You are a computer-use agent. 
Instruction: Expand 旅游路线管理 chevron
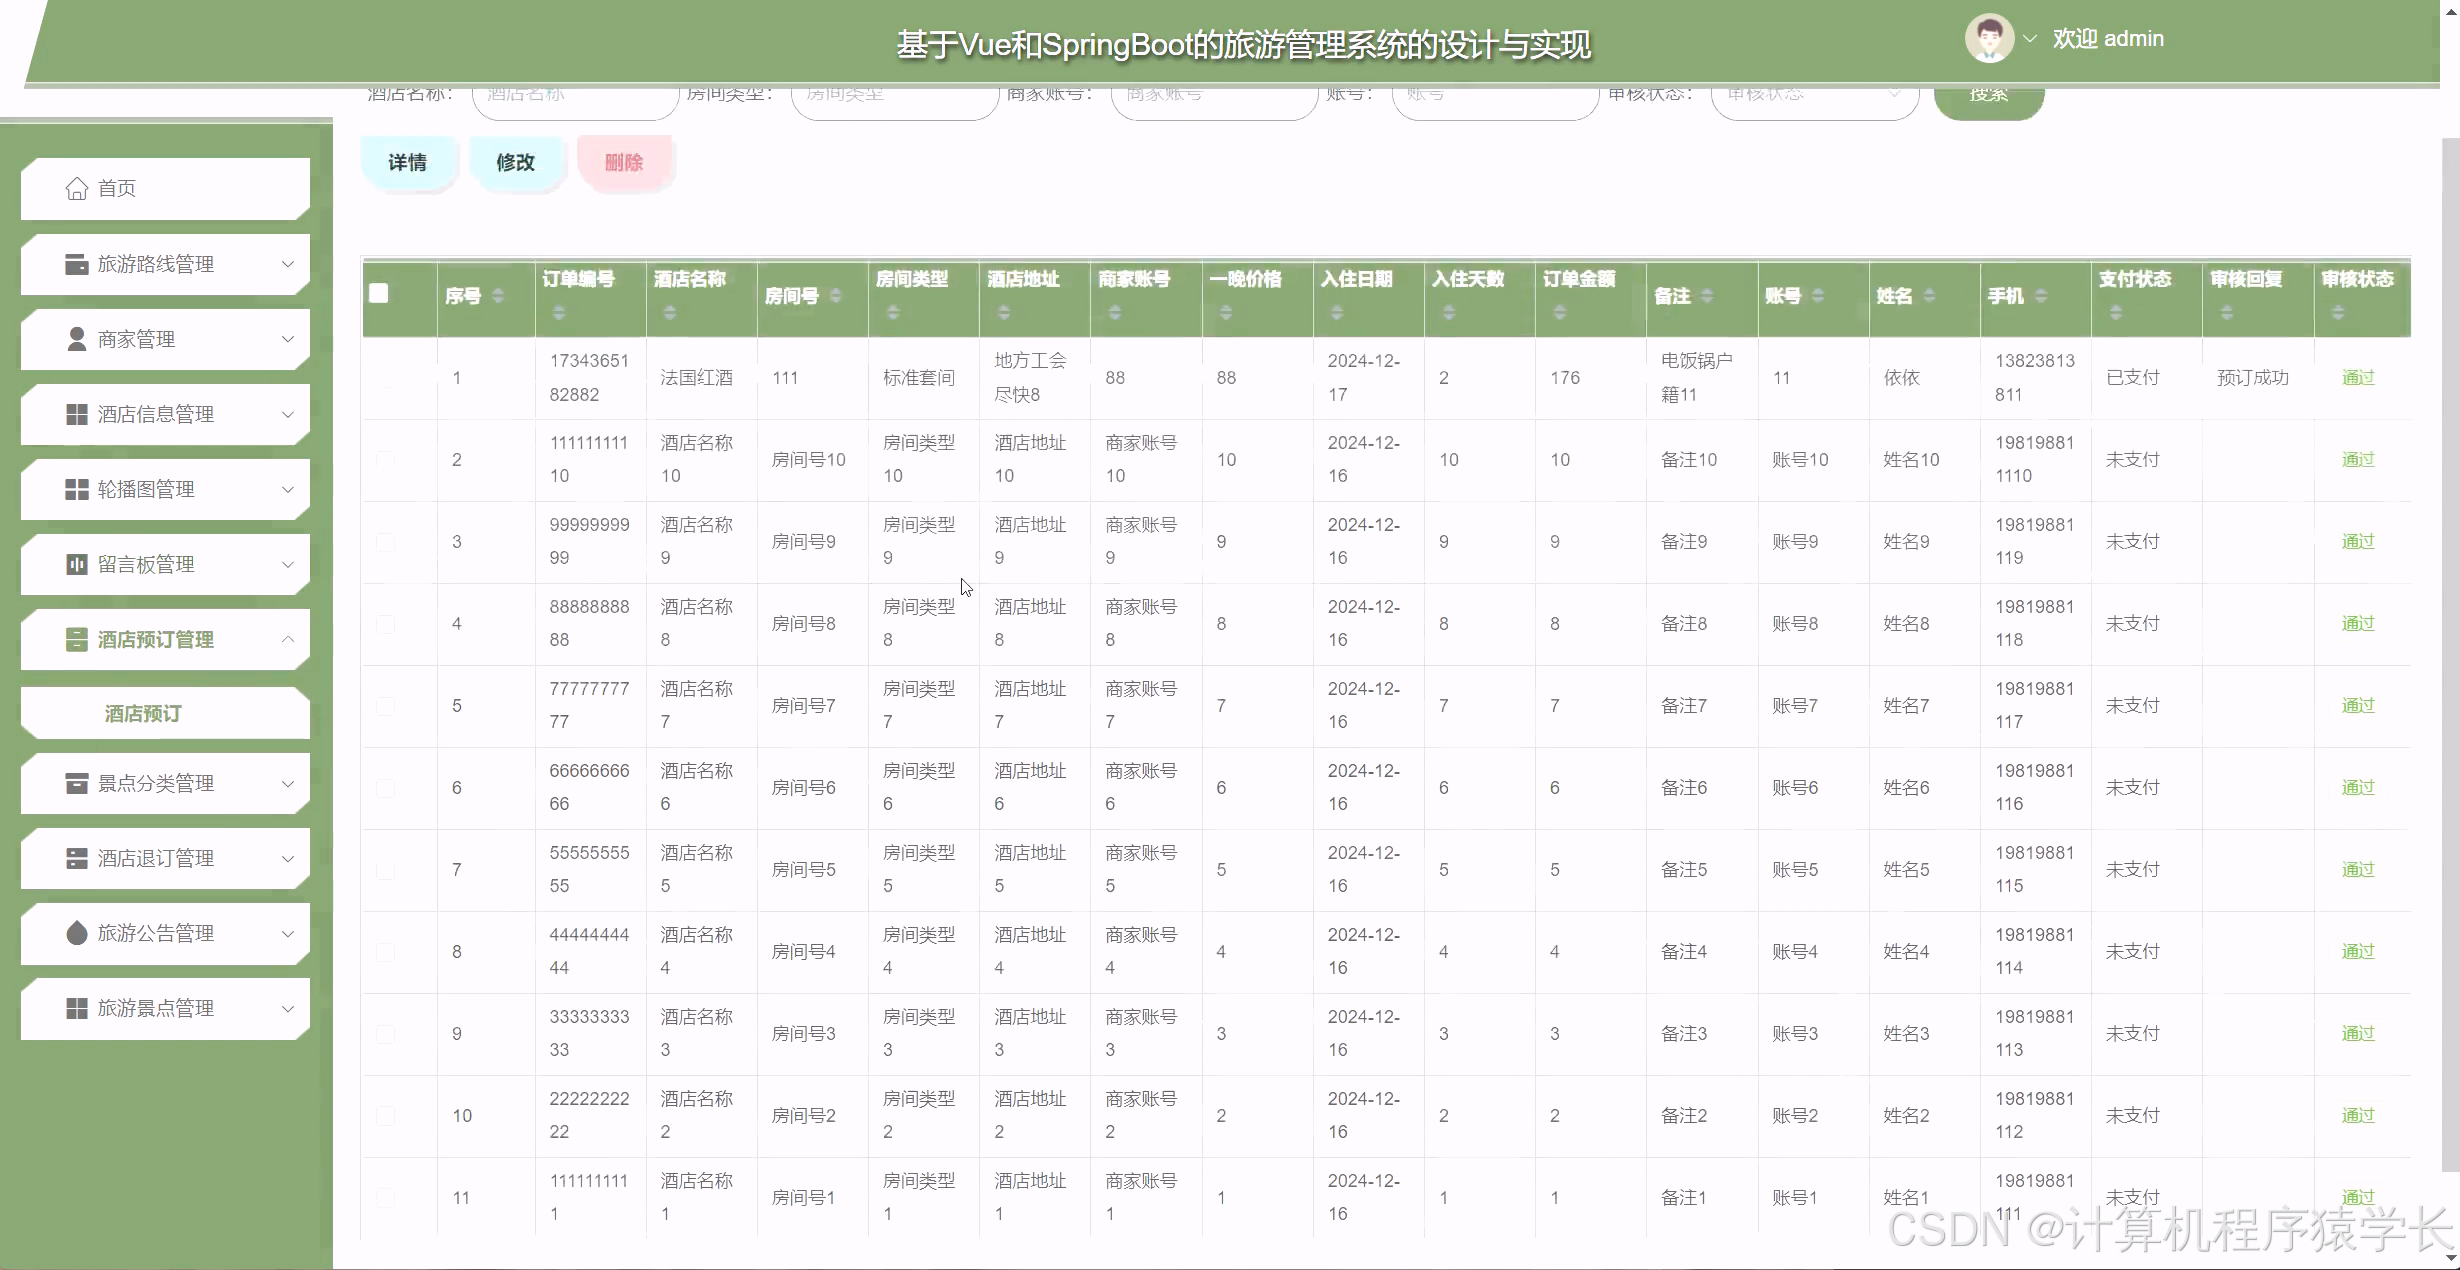288,264
